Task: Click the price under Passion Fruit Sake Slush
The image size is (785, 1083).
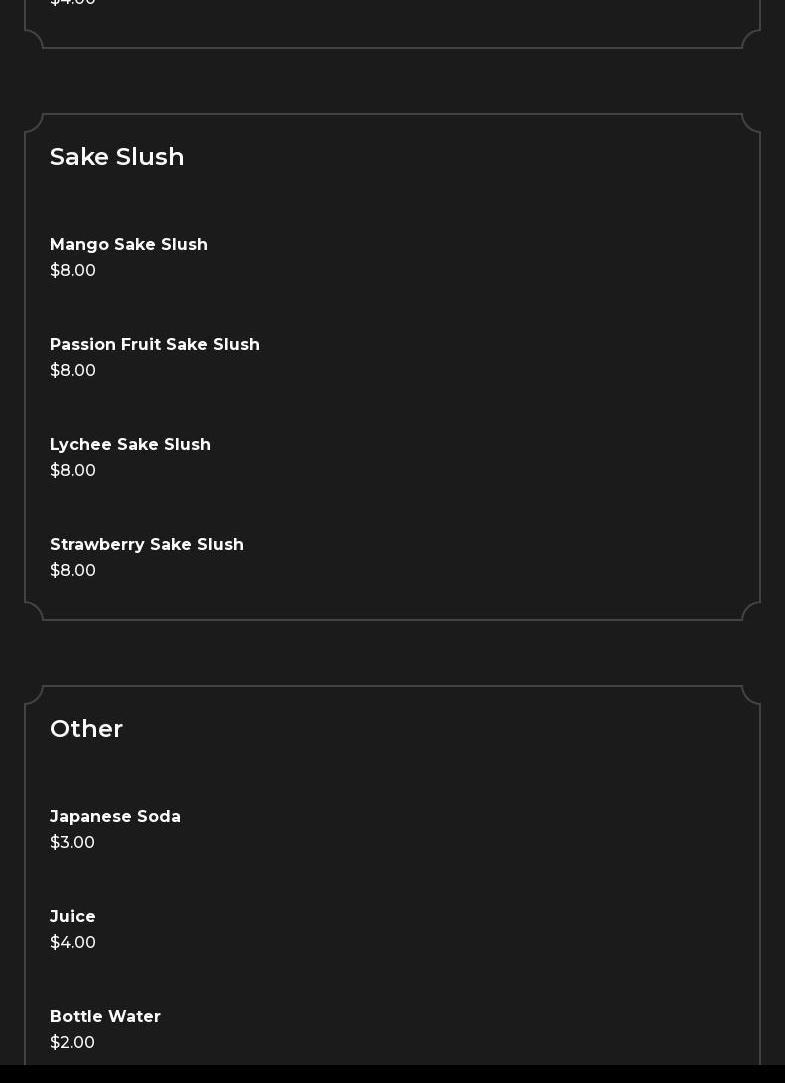Action: [72, 371]
